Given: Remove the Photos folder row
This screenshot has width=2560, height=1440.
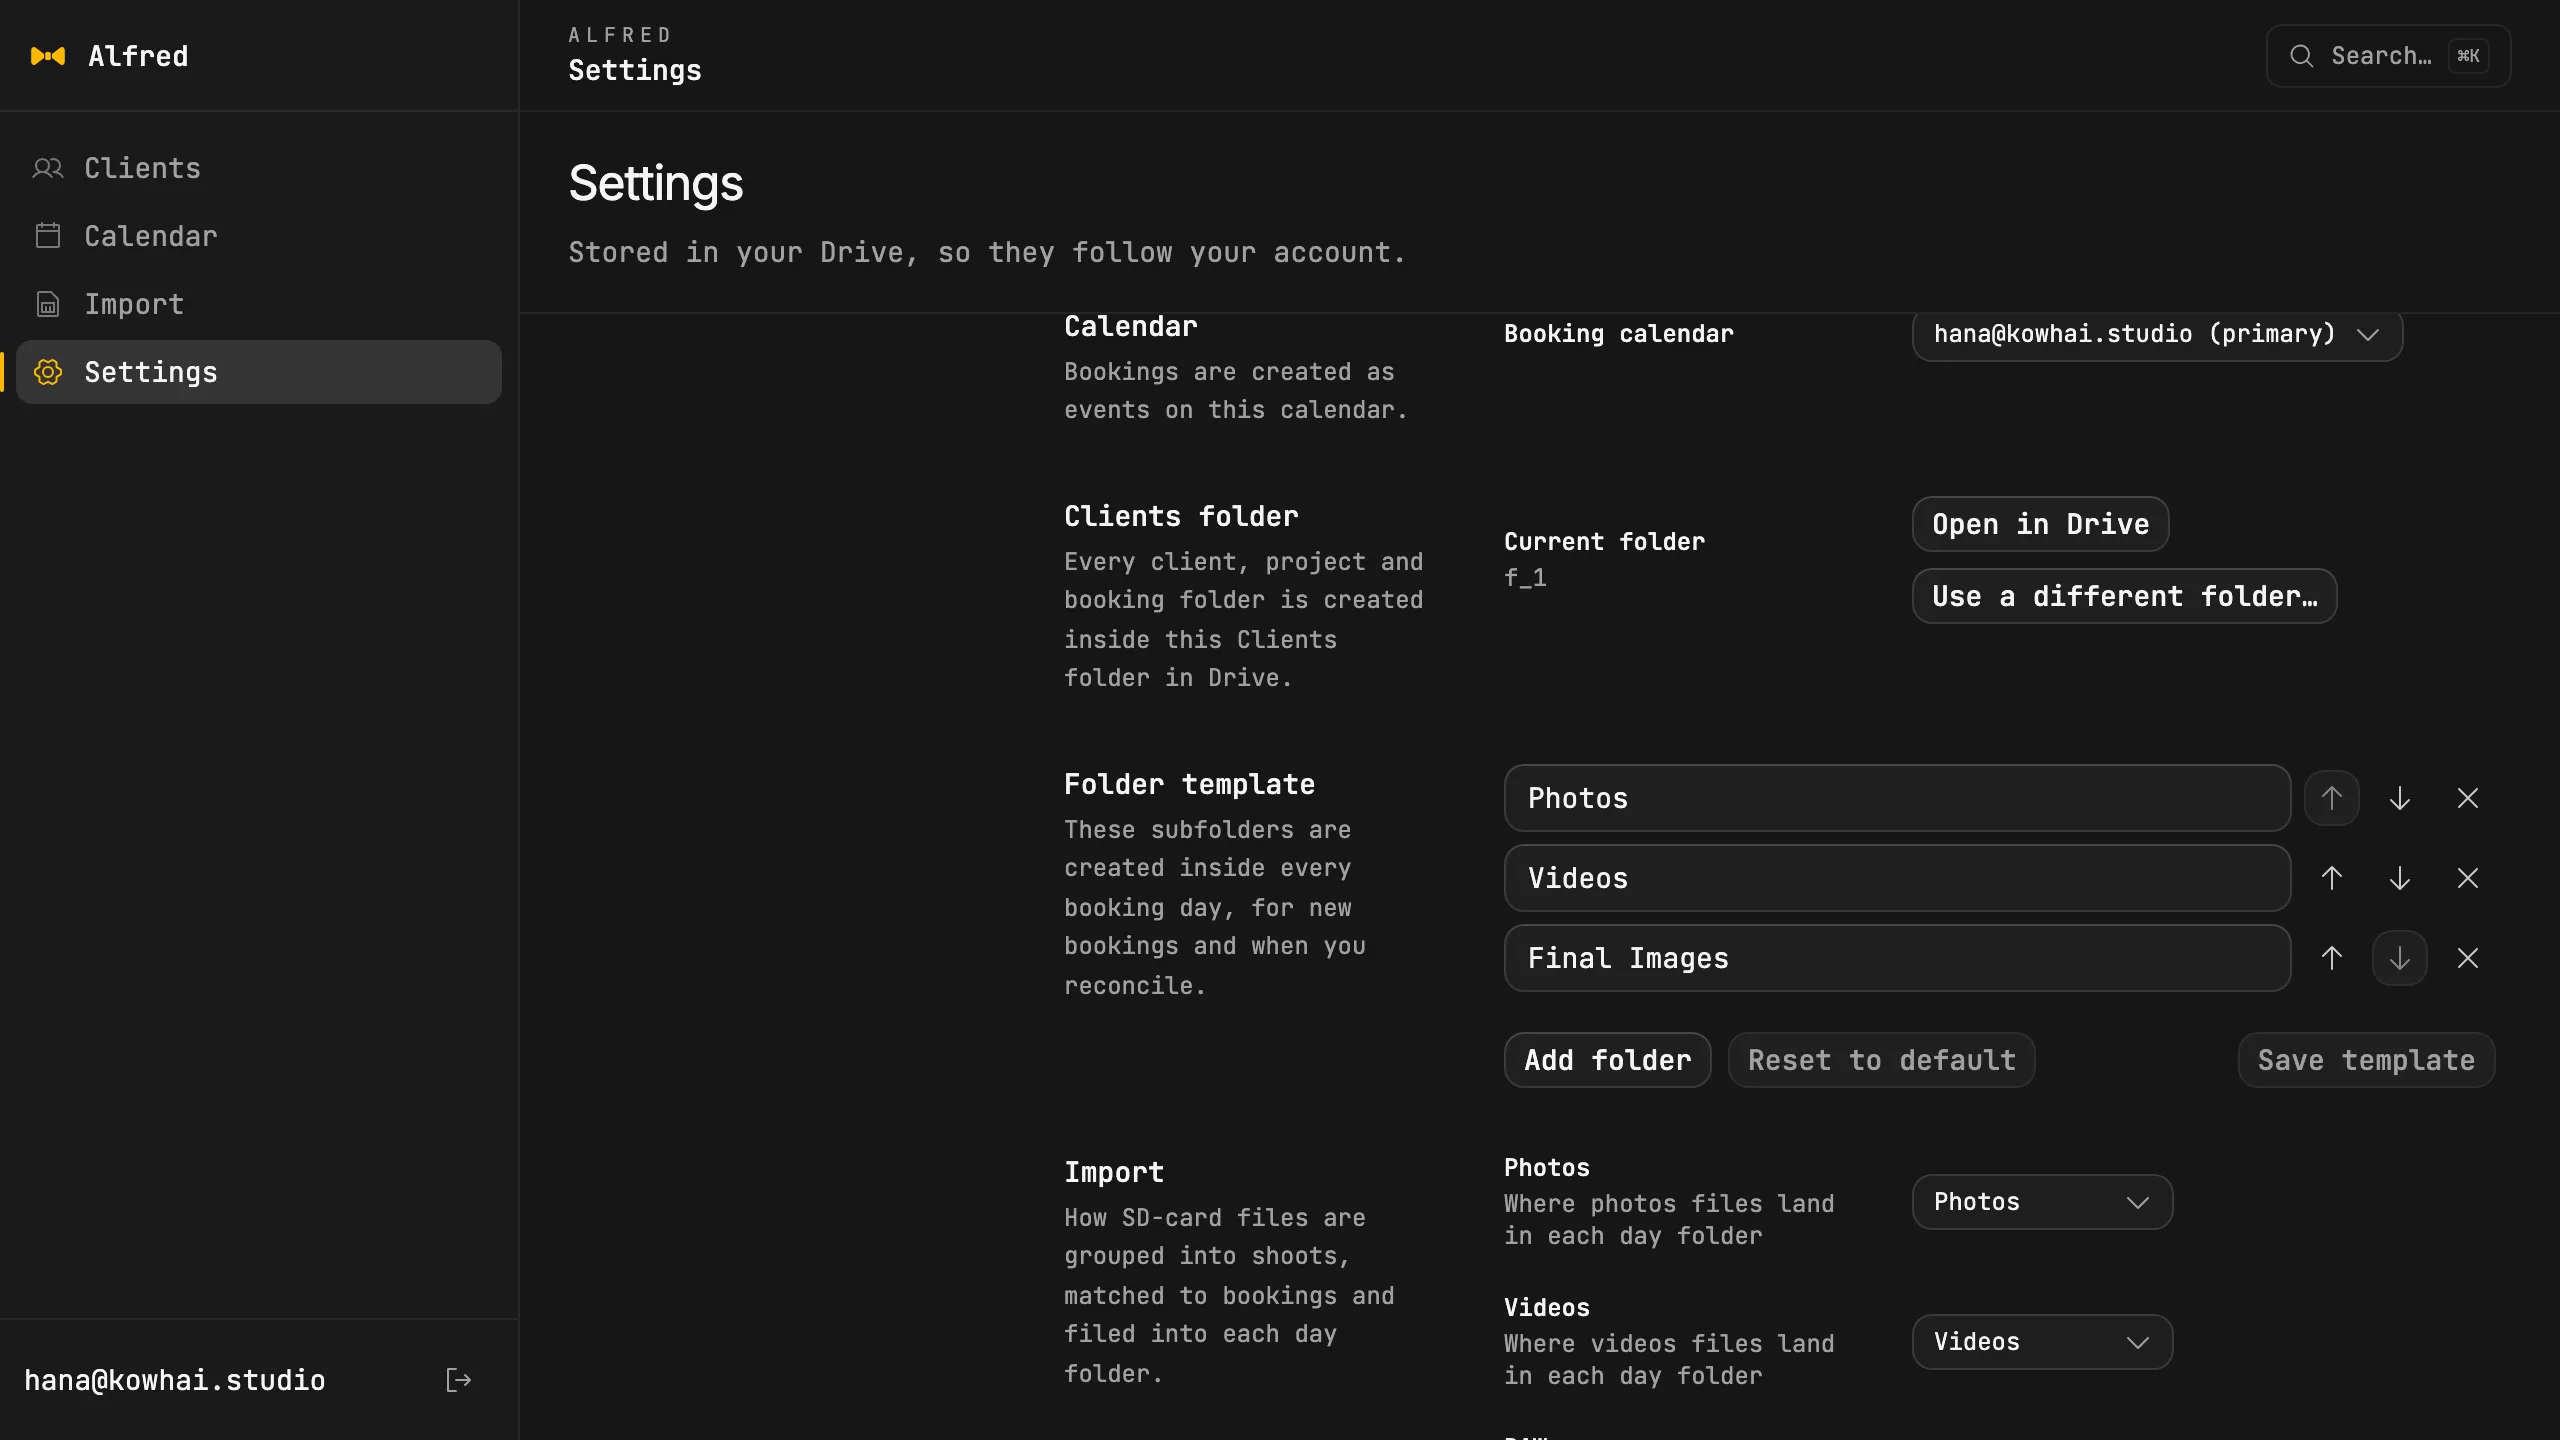Looking at the screenshot, I should [2468, 798].
